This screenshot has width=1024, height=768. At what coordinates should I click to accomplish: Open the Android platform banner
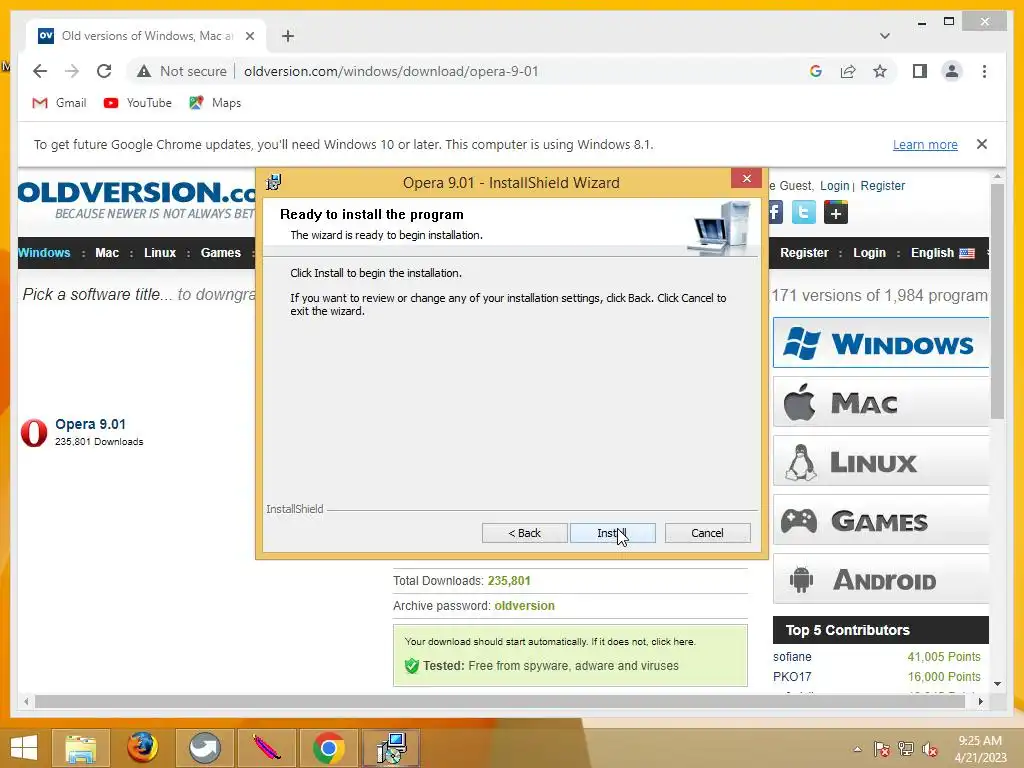[880, 579]
